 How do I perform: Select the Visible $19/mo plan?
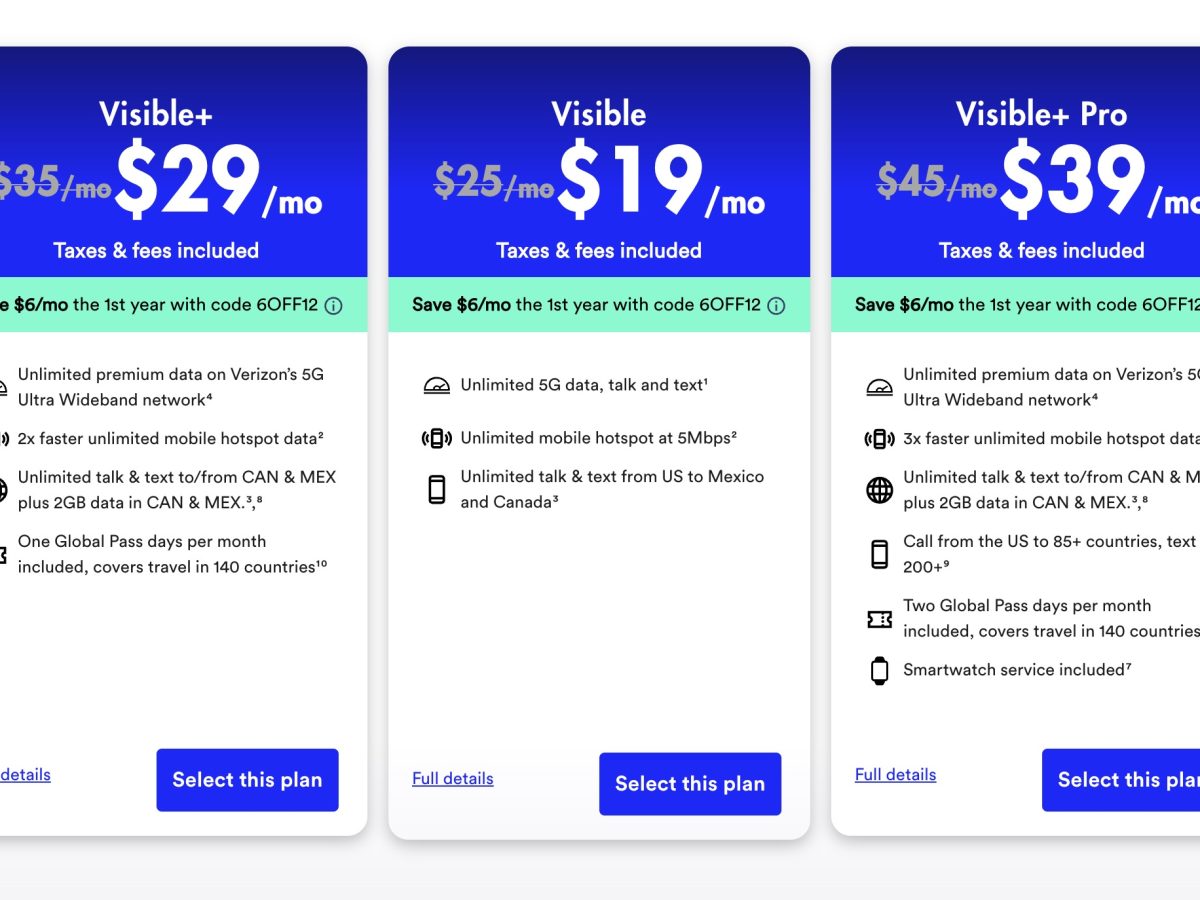coord(690,784)
